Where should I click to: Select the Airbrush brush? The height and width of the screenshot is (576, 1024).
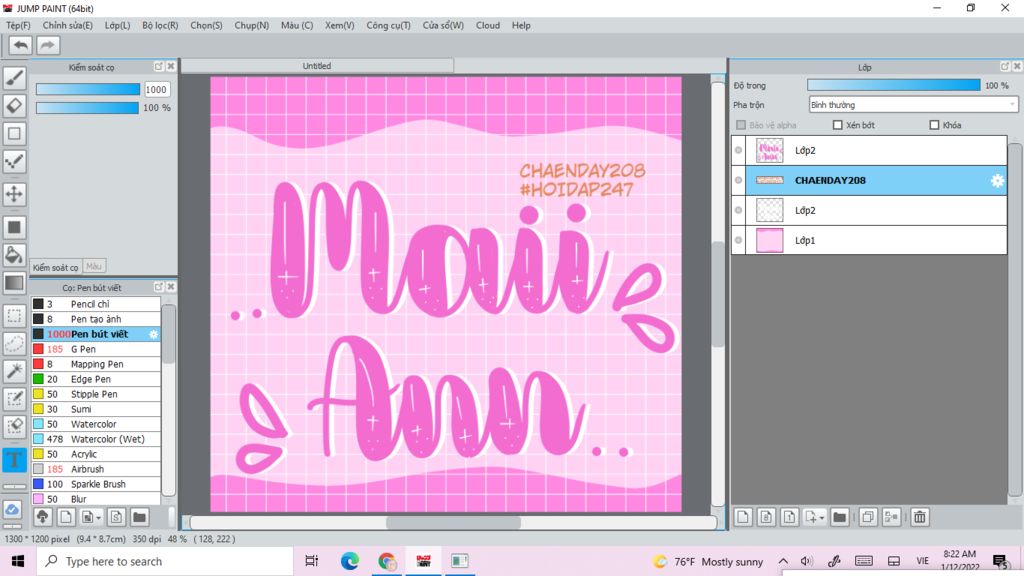[x=95, y=470]
